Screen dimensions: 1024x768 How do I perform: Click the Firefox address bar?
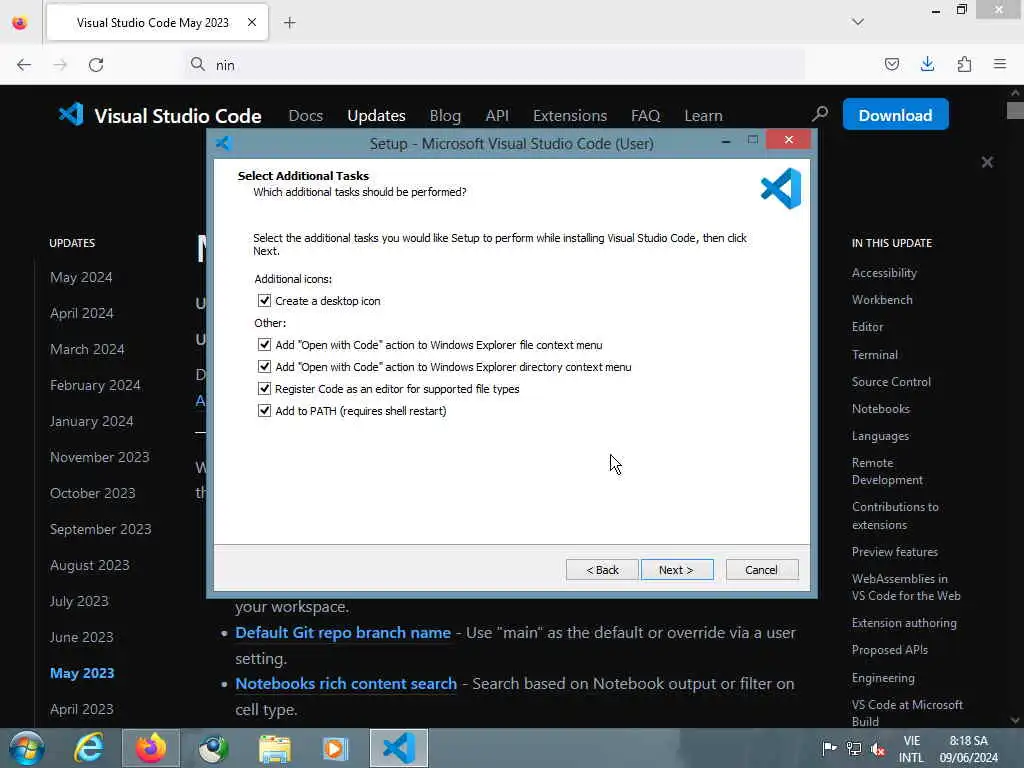[x=496, y=65]
